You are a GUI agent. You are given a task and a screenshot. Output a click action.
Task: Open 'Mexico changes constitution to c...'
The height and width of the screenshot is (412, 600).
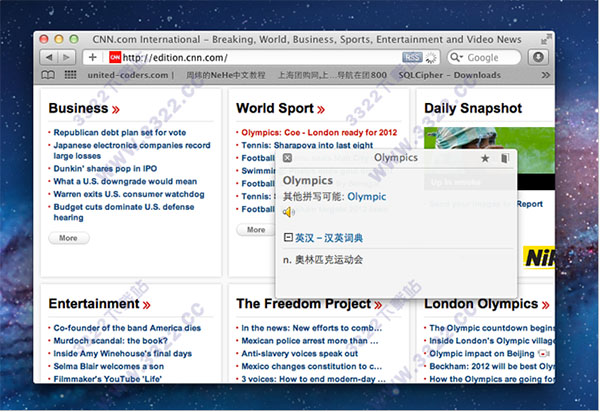311,366
